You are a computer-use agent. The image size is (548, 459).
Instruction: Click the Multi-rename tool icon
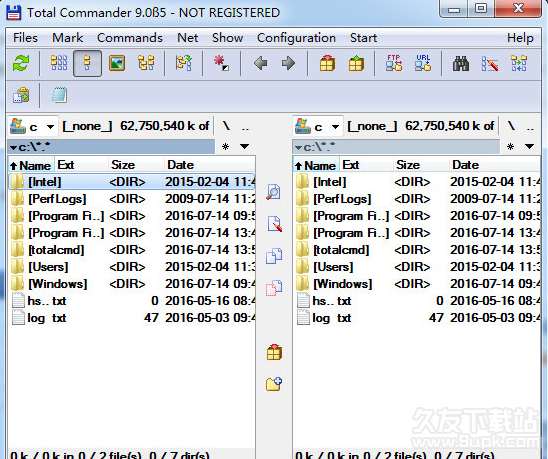[x=490, y=63]
